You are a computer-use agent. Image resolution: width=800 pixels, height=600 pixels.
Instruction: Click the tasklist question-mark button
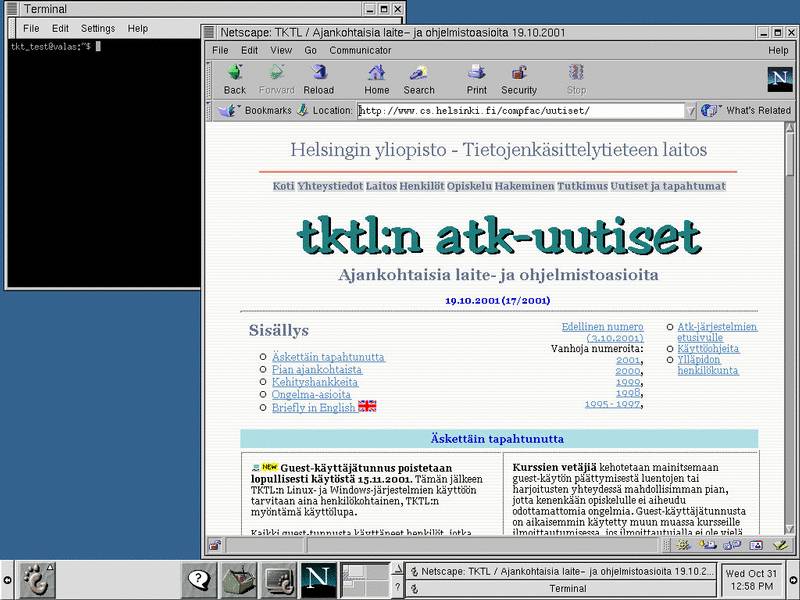[398, 588]
